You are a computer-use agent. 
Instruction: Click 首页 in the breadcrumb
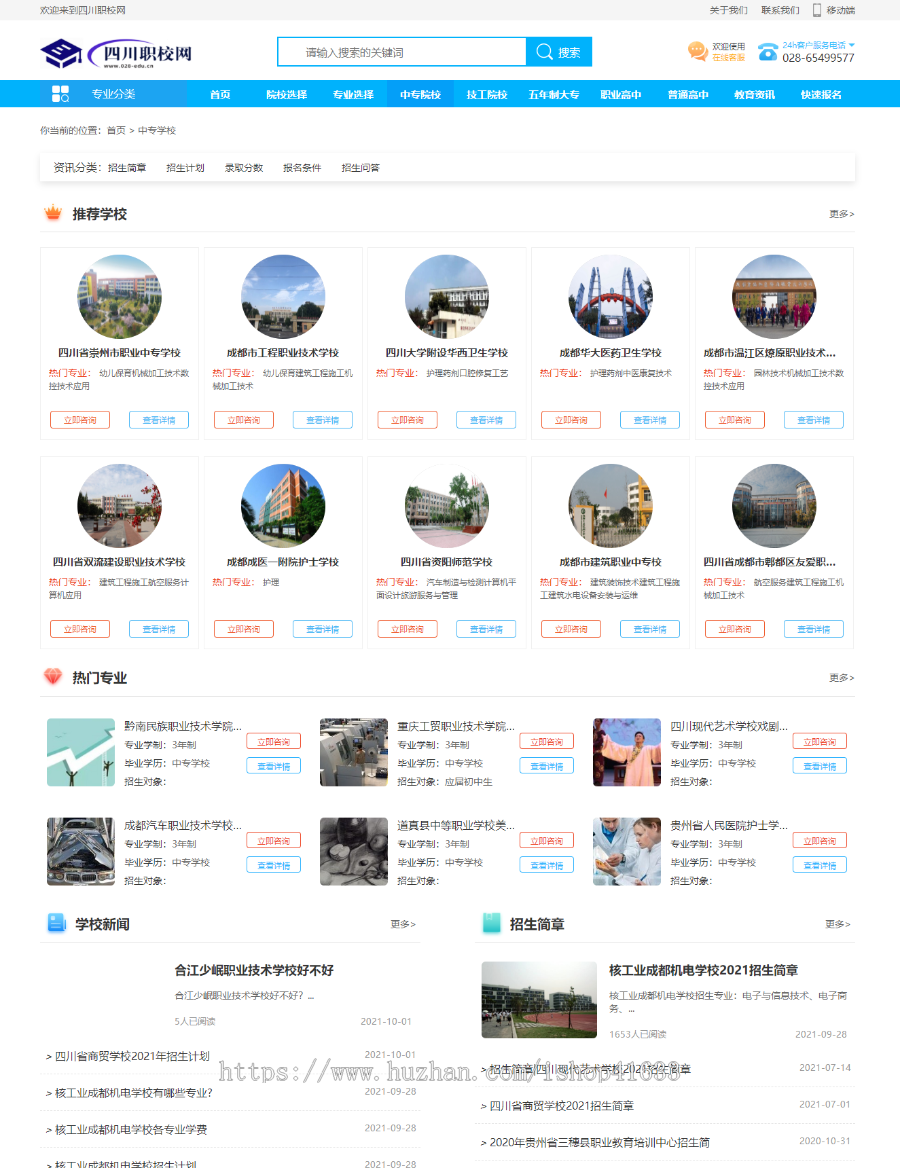(116, 130)
